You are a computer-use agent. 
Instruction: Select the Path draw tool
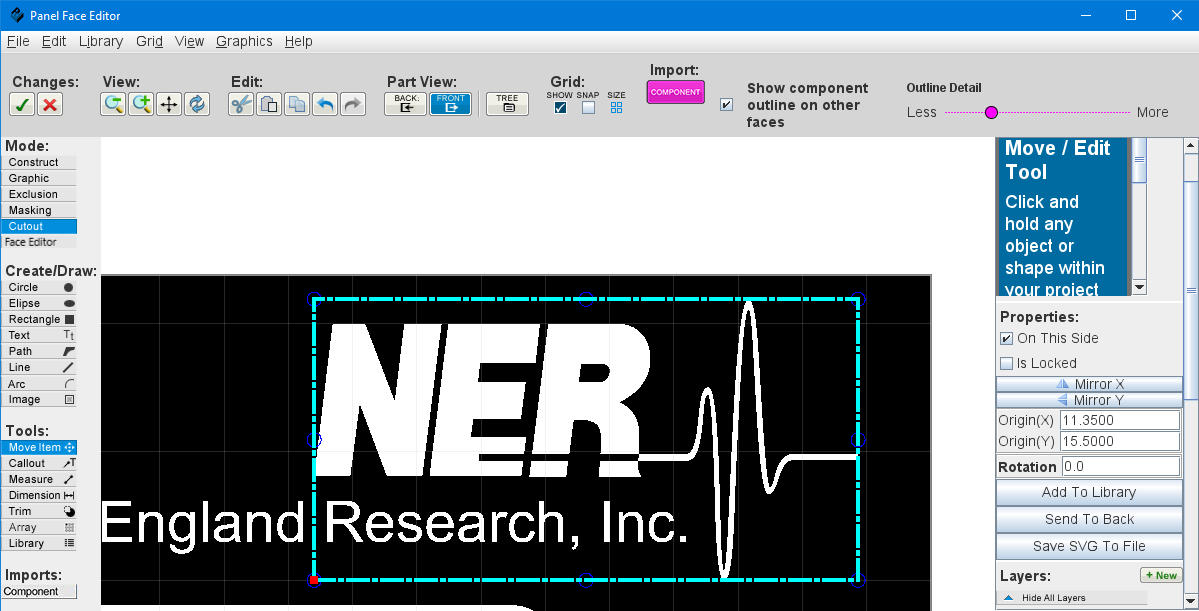tap(39, 352)
